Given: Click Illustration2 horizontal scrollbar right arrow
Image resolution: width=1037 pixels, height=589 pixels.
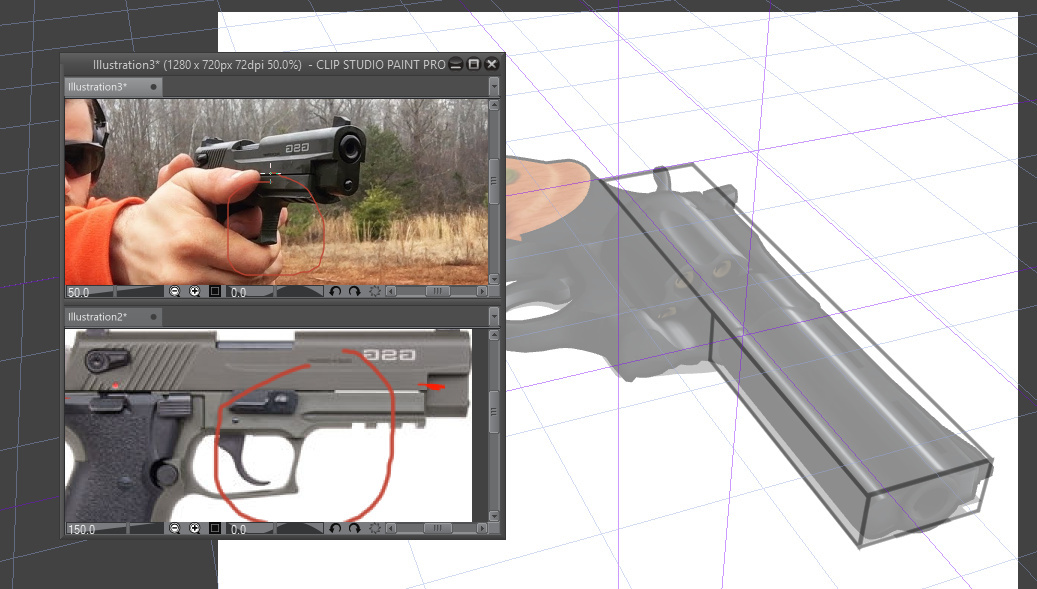Looking at the screenshot, I should pyautogui.click(x=481, y=528).
